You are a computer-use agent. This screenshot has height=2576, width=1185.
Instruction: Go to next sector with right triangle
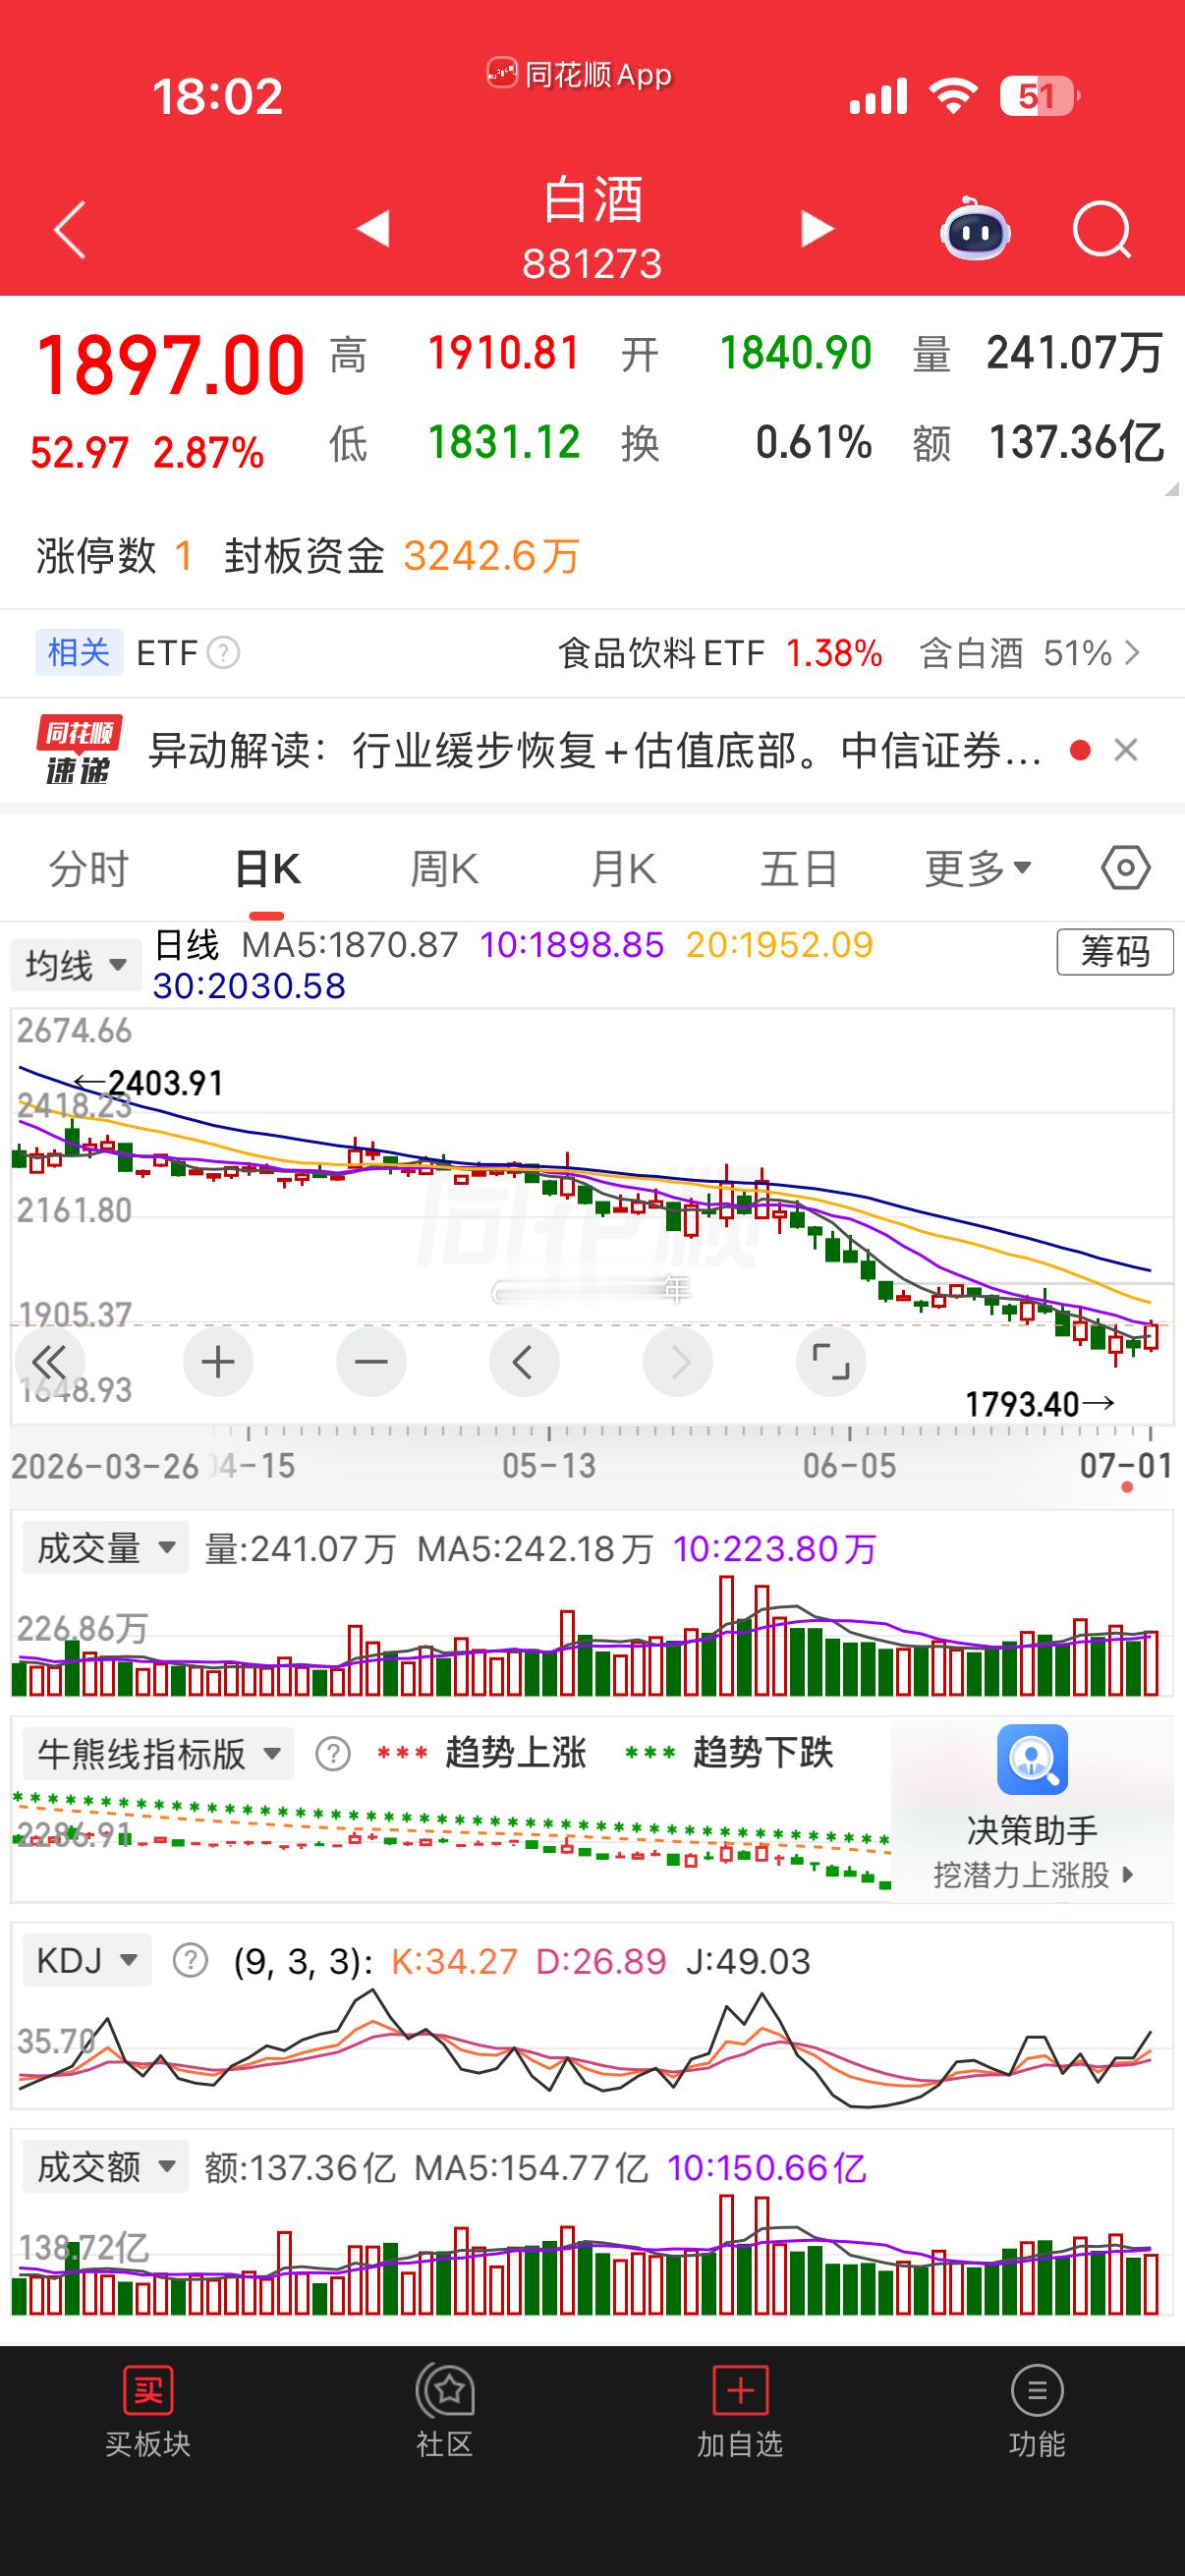pos(817,229)
